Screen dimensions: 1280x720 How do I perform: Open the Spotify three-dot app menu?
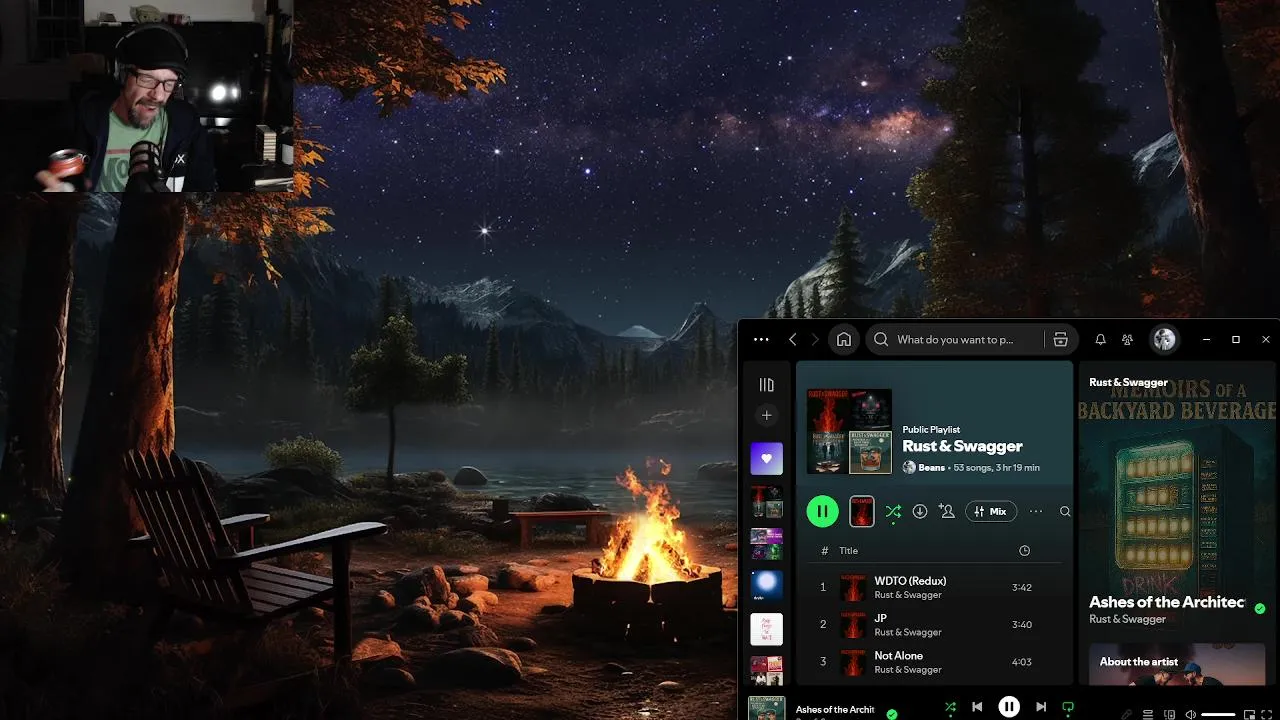point(761,340)
